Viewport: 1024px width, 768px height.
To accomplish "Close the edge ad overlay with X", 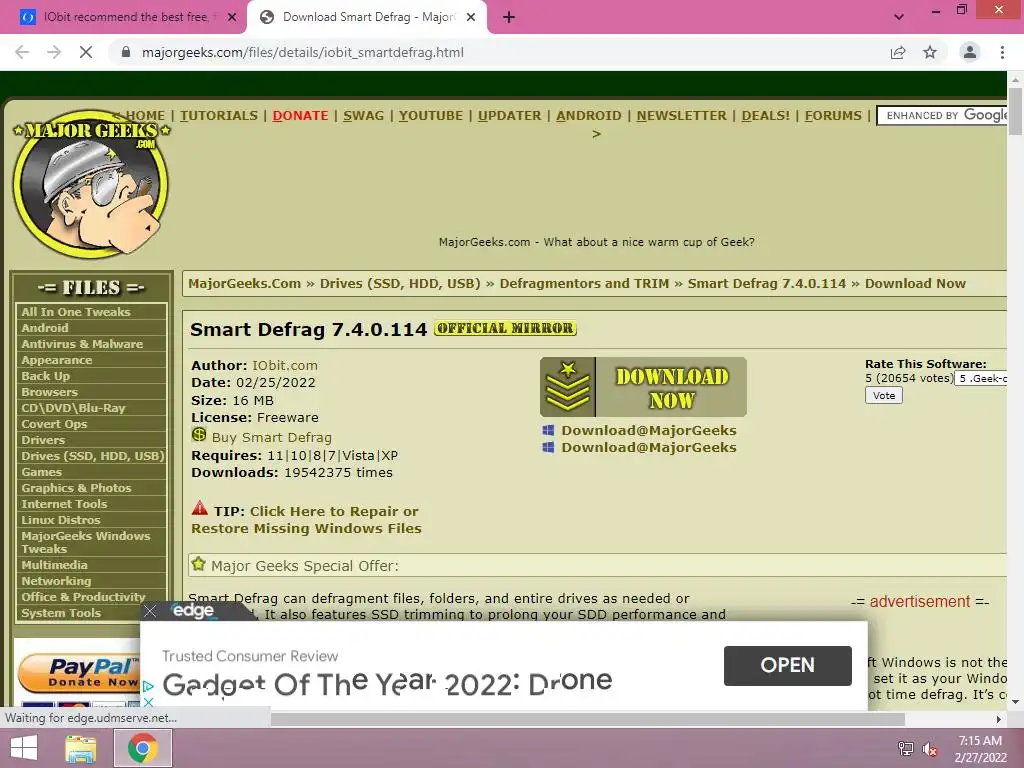I will (x=150, y=611).
